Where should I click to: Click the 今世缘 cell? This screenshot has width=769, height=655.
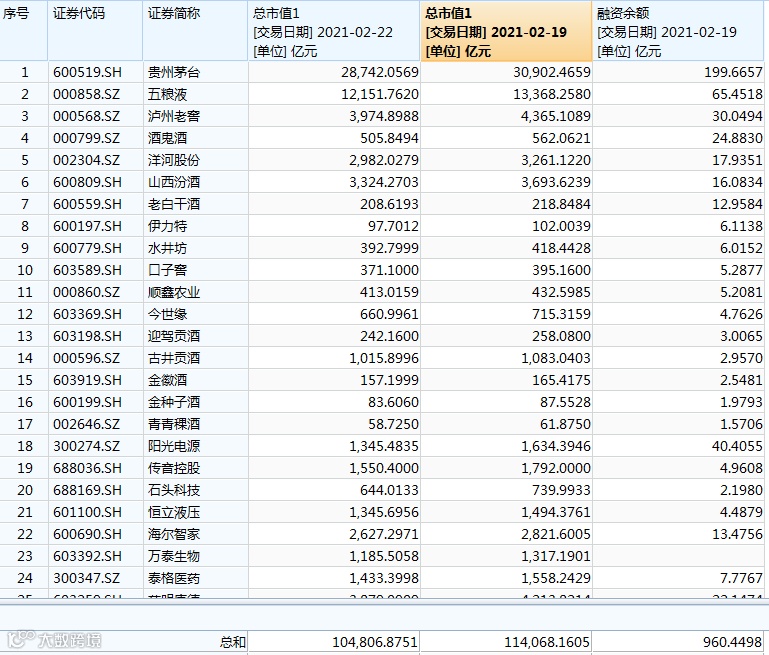pyautogui.click(x=168, y=314)
